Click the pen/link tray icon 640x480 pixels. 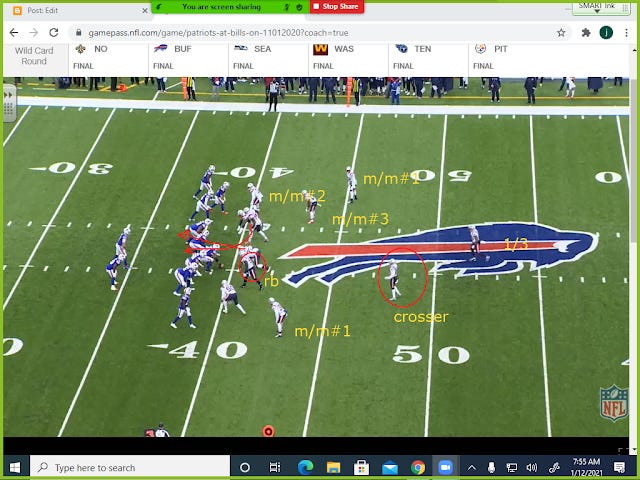pyautogui.click(x=554, y=467)
